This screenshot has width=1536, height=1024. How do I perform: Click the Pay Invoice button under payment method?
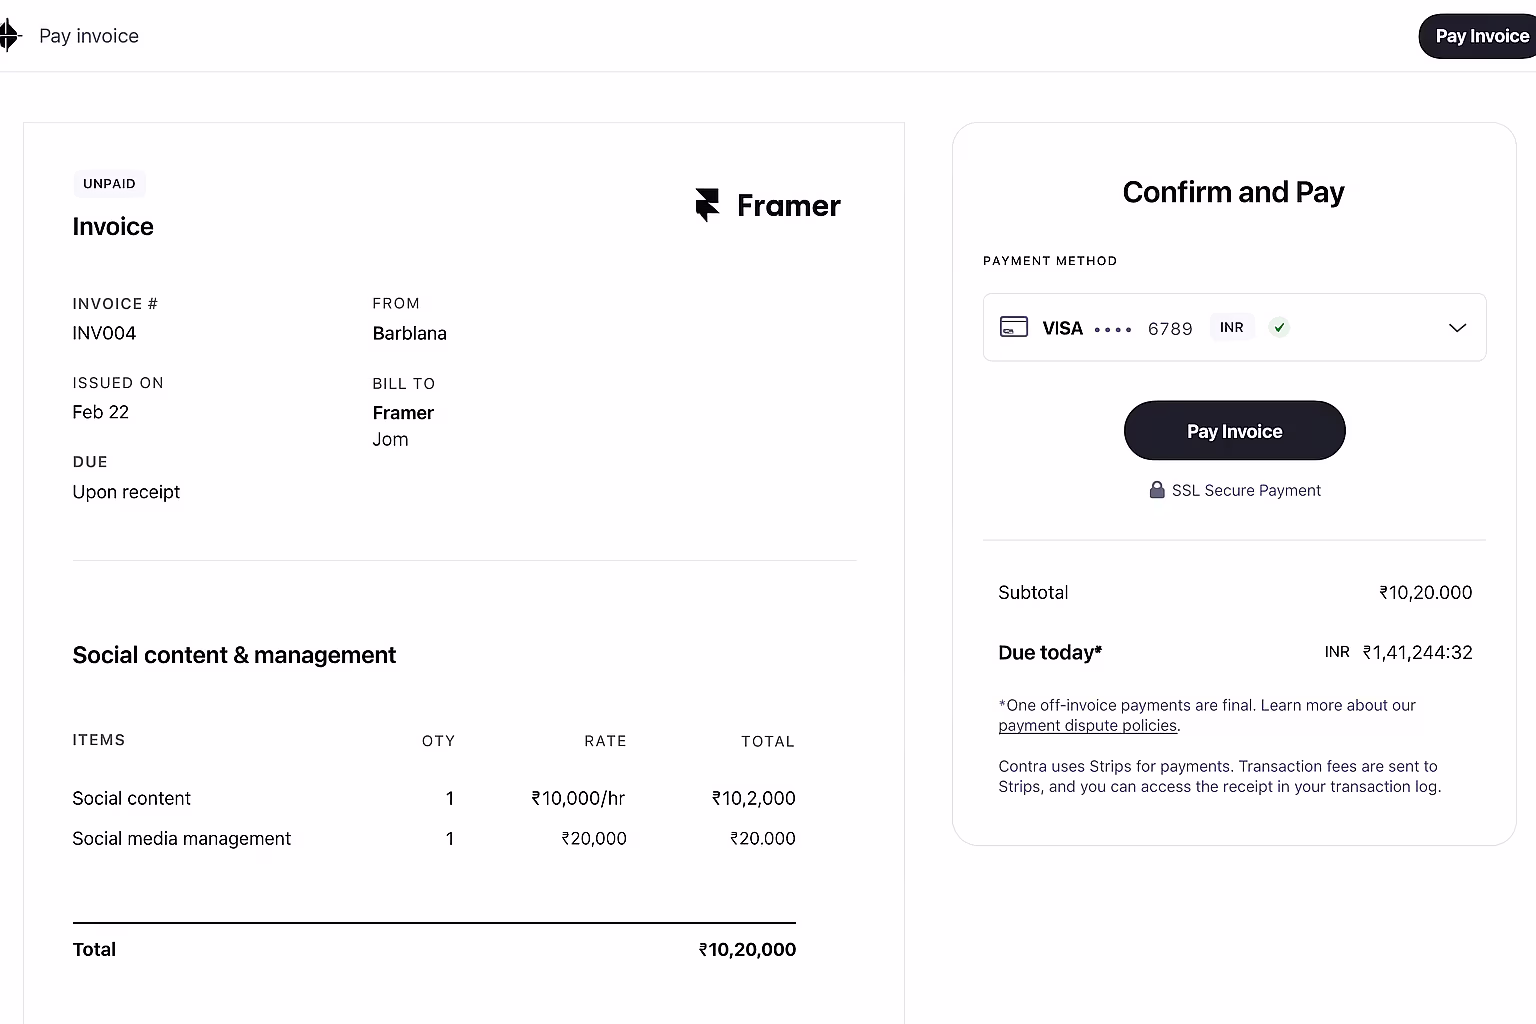point(1234,431)
